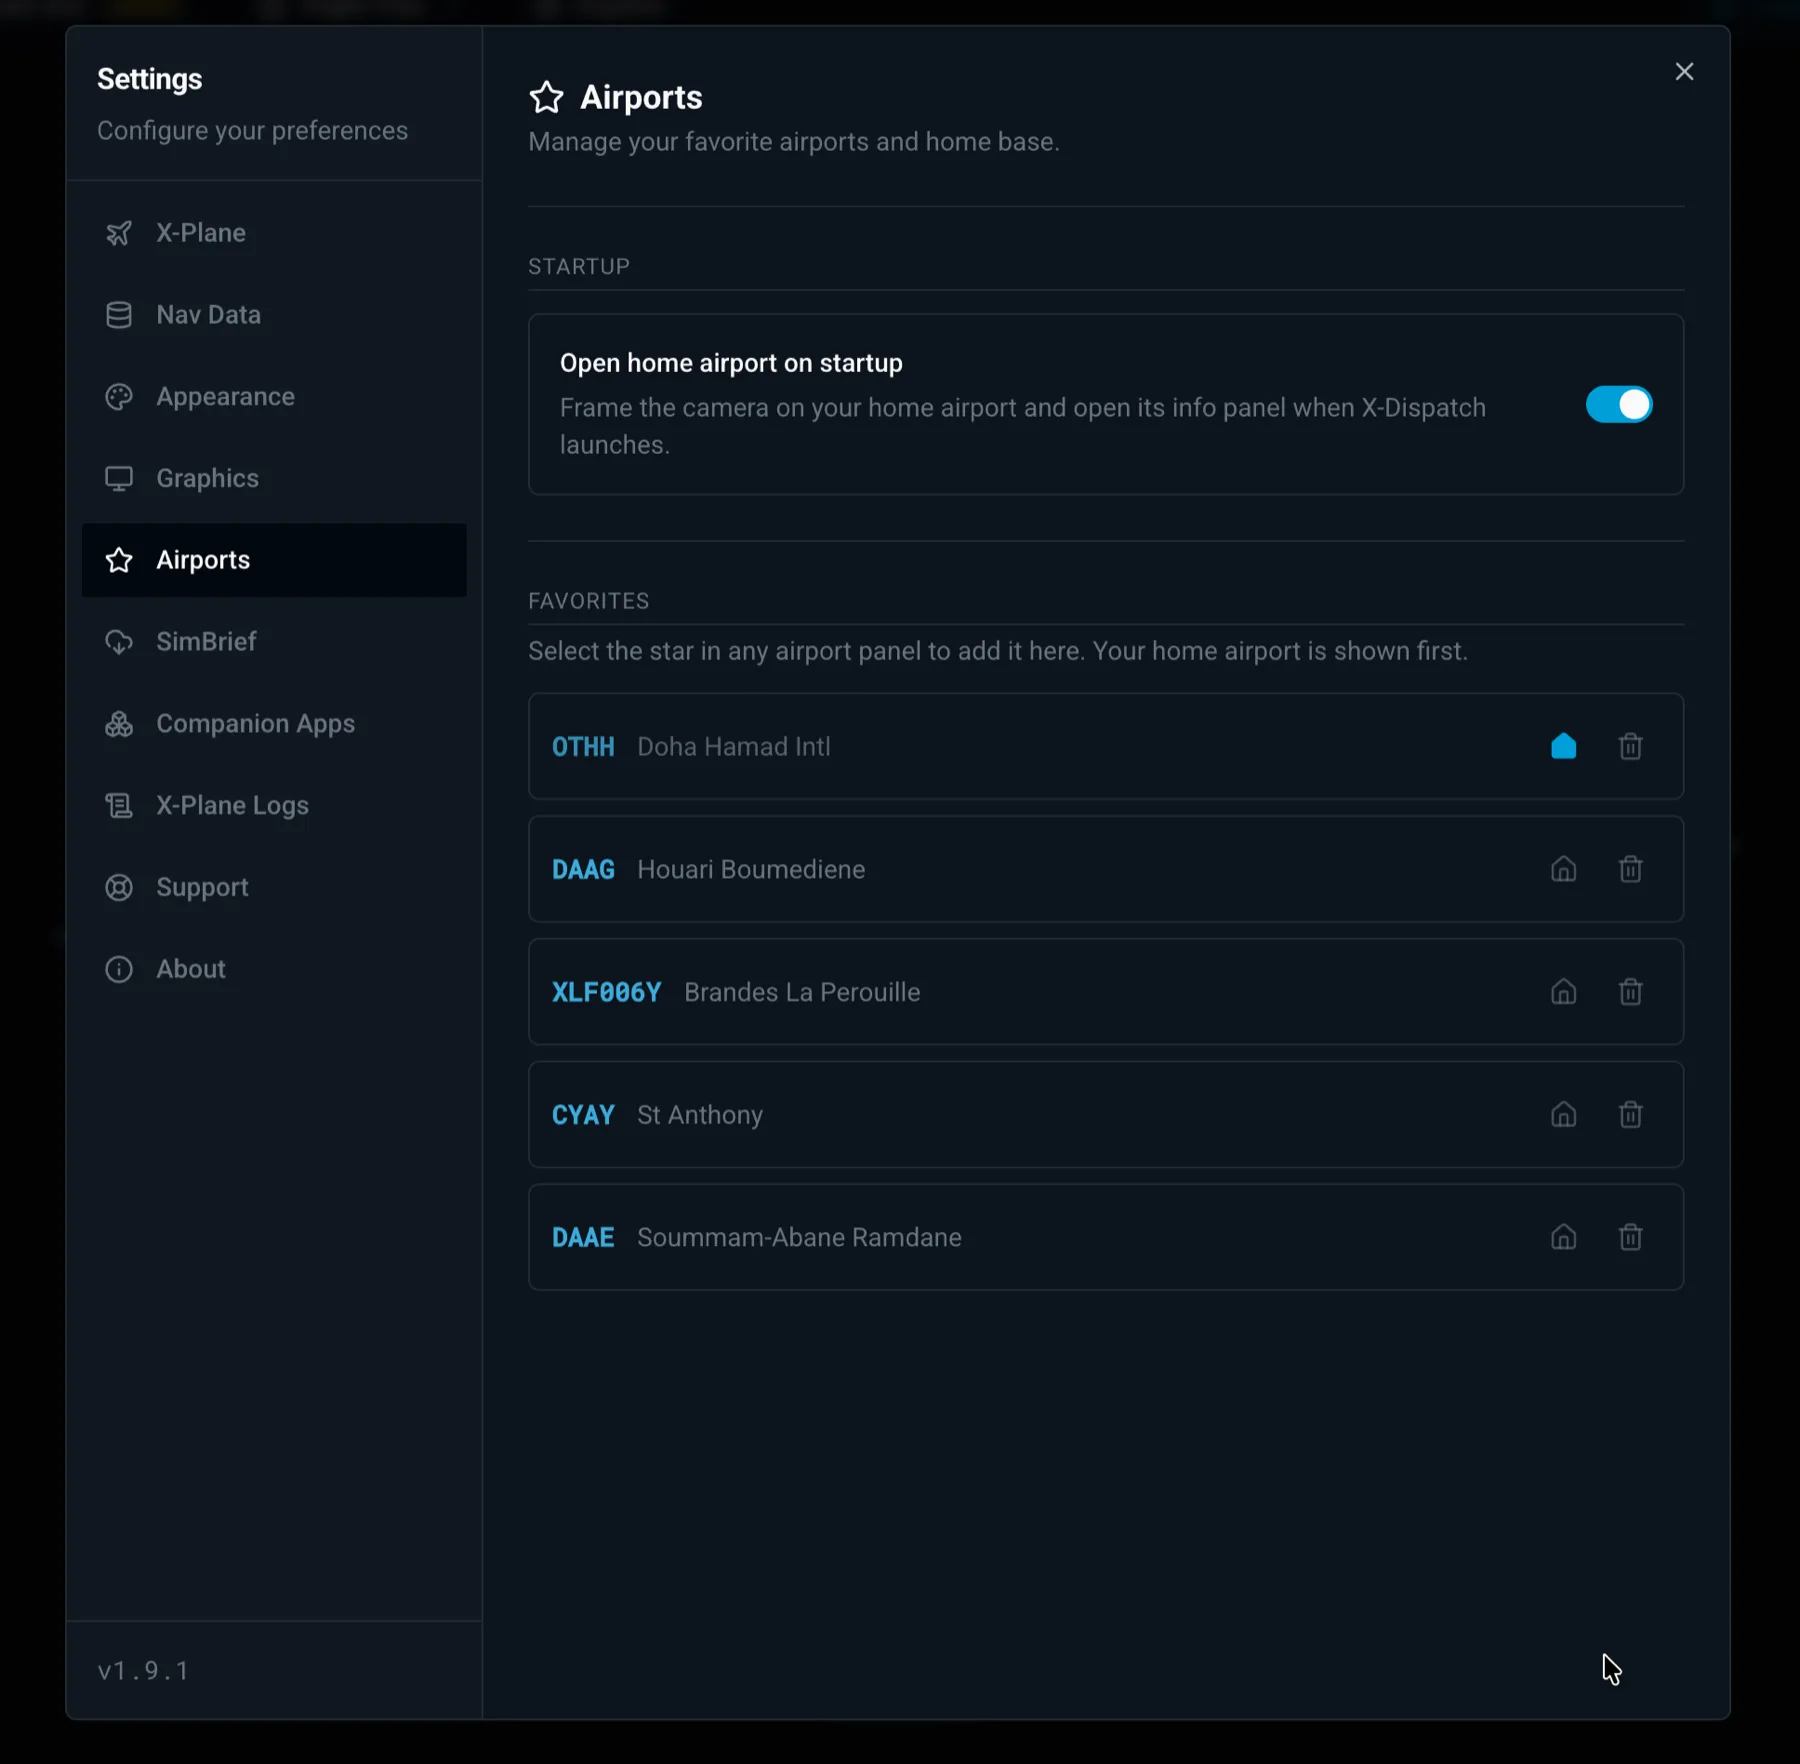Click the monitor icon beside Graphics
The width and height of the screenshot is (1800, 1764).
click(119, 478)
